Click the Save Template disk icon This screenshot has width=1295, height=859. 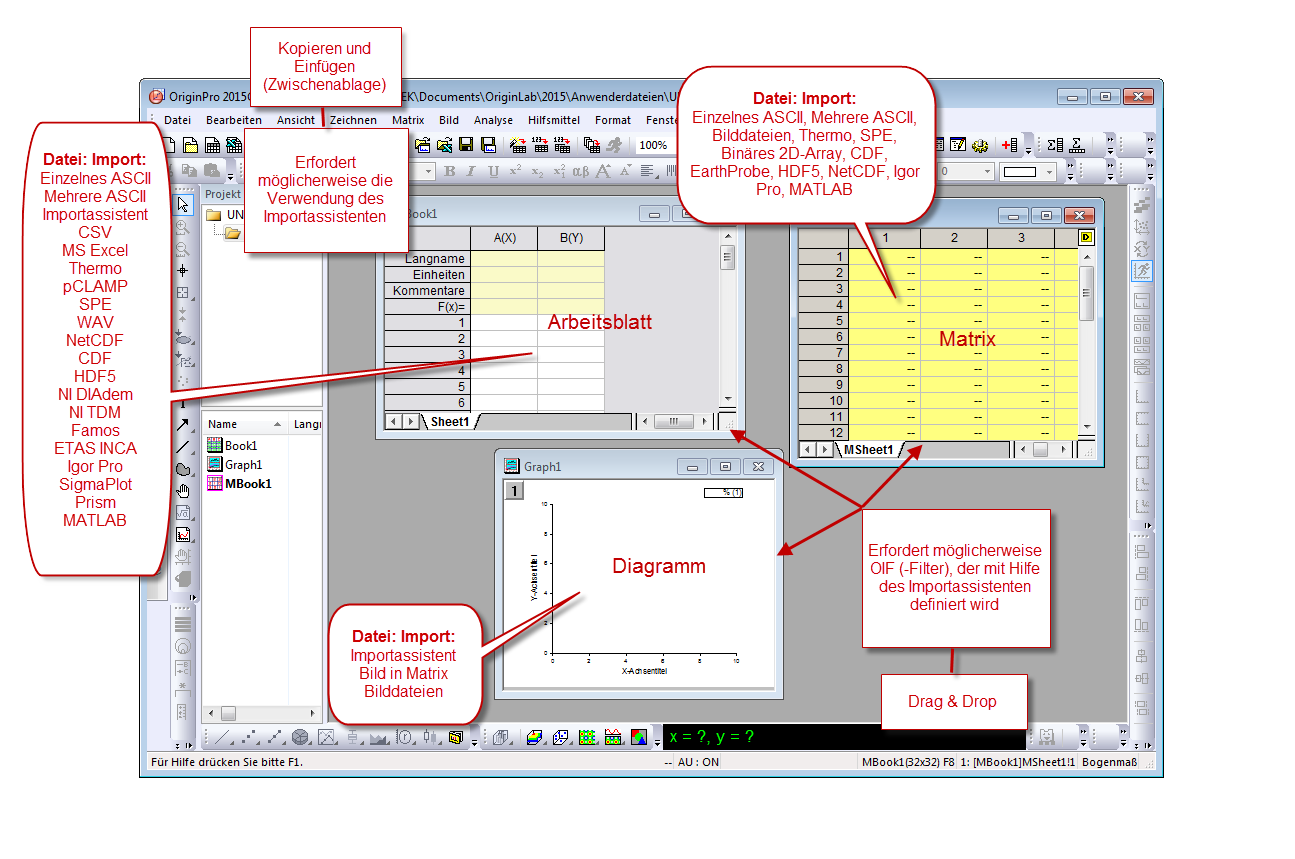click(488, 145)
